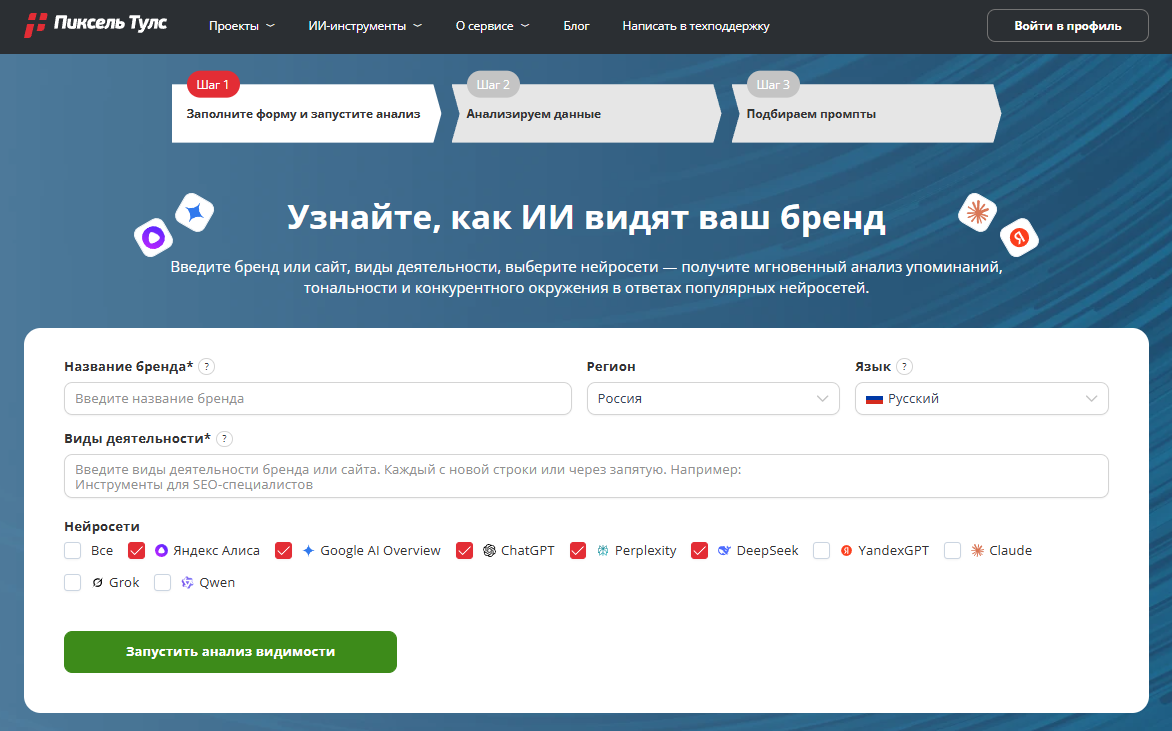Viewport: 1172px width, 731px height.
Task: Click the Пиксель Тулс logo
Action: tap(96, 25)
